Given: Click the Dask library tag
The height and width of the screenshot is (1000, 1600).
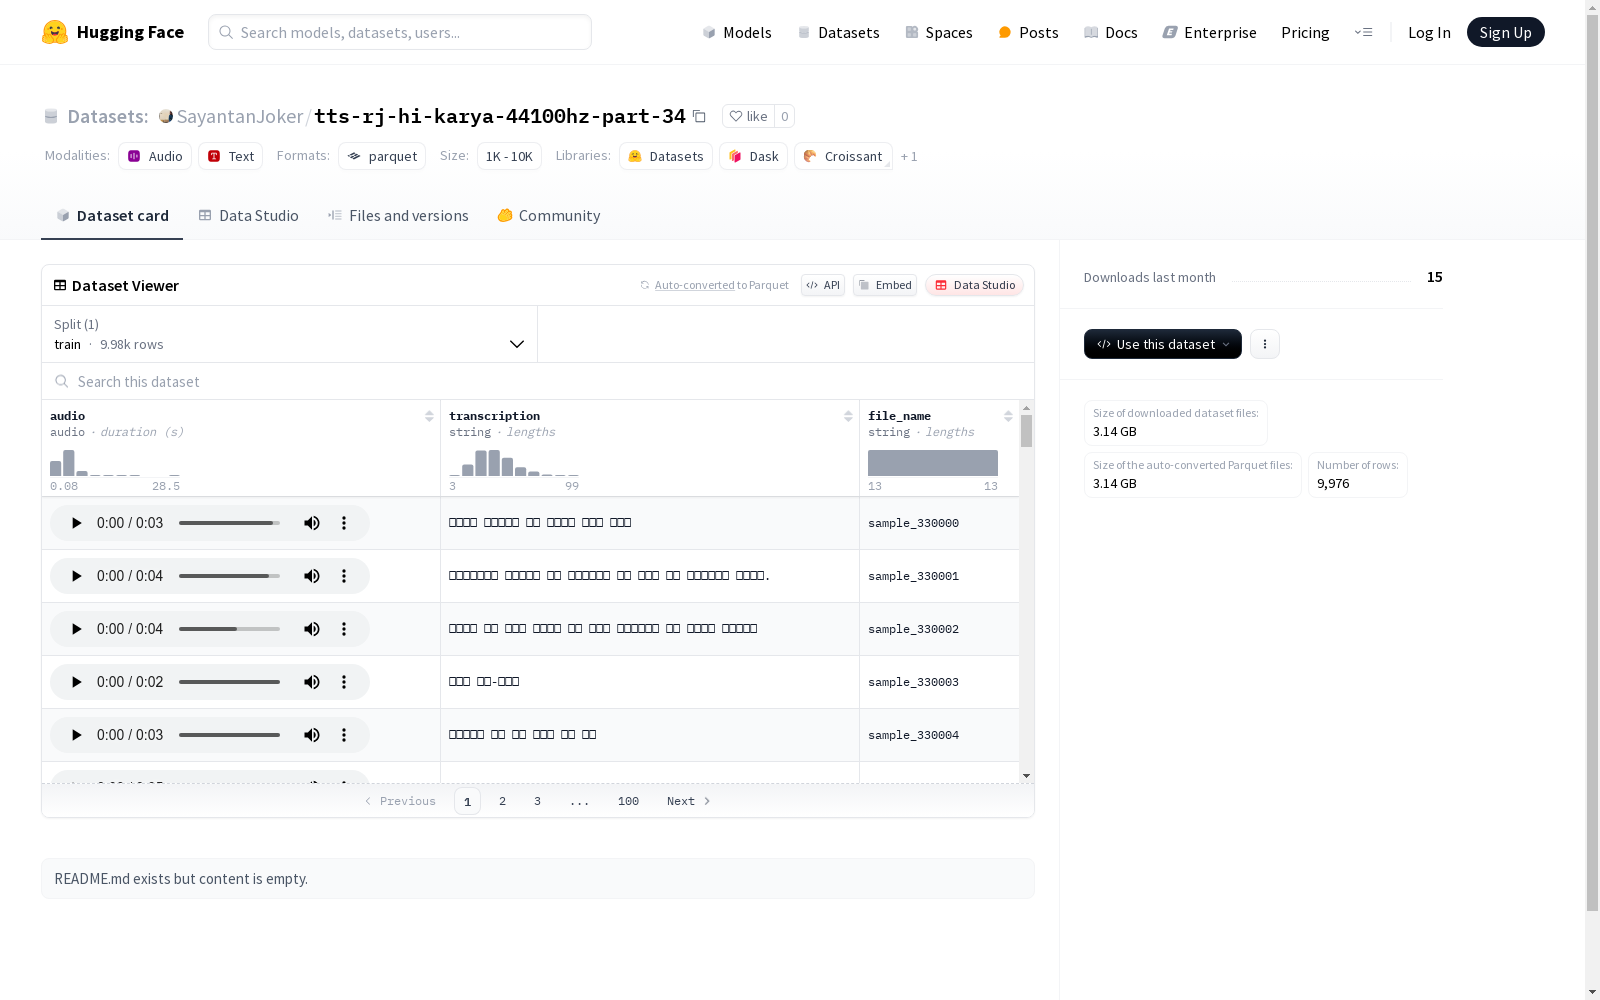Looking at the screenshot, I should point(754,156).
